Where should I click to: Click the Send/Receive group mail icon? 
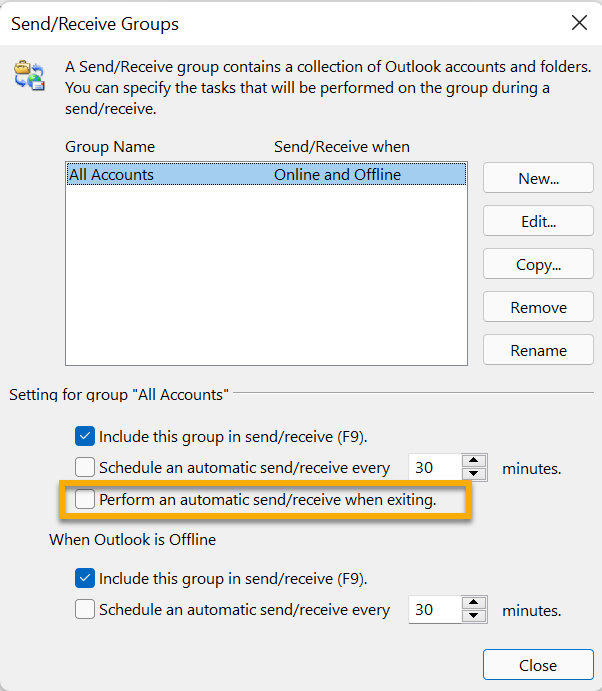click(x=29, y=75)
